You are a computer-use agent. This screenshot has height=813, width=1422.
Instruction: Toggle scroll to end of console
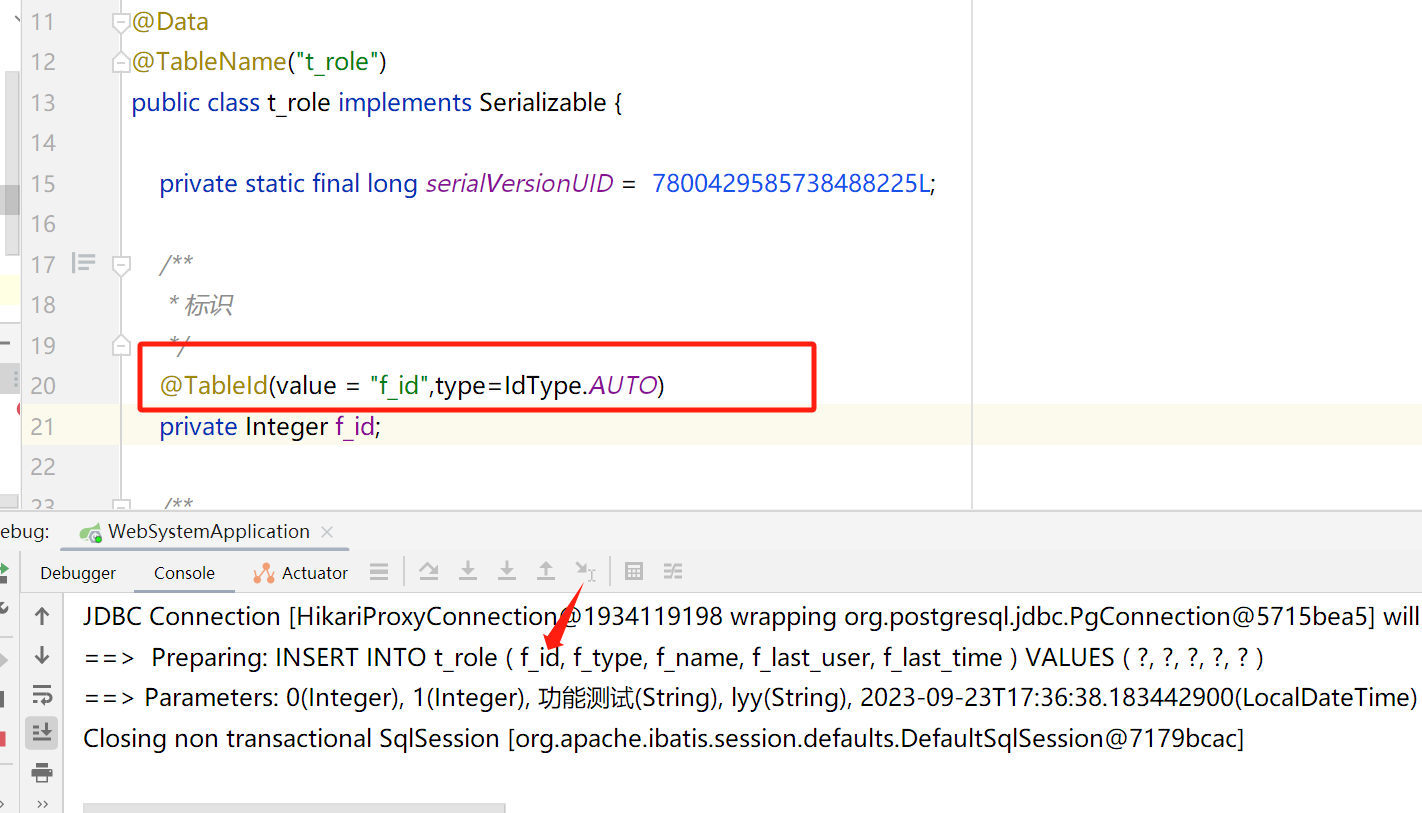42,733
